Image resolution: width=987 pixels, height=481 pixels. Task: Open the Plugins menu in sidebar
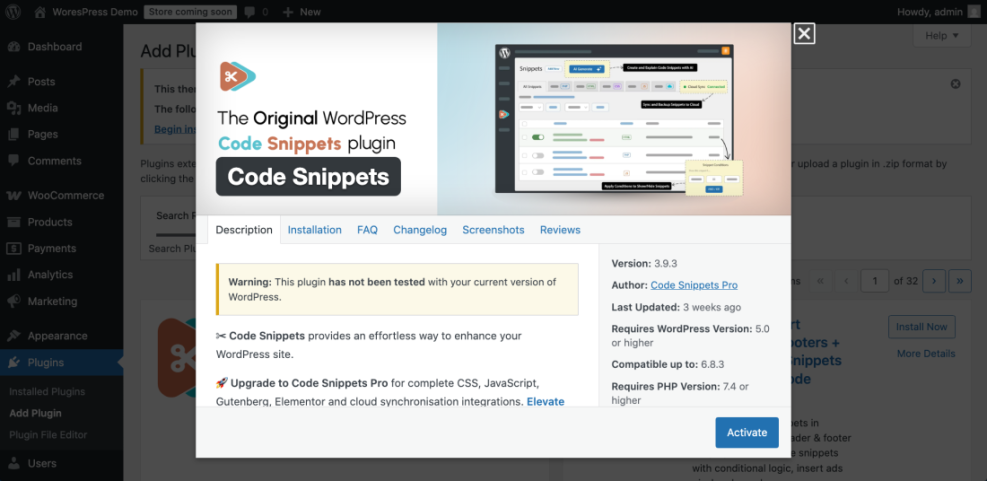62,363
